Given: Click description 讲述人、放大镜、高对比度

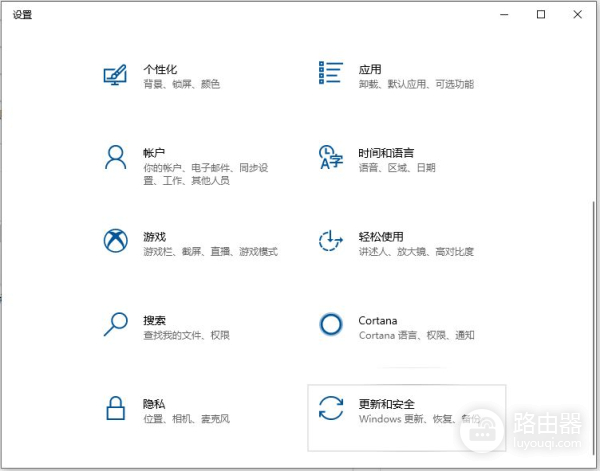Looking at the screenshot, I should click(416, 251).
